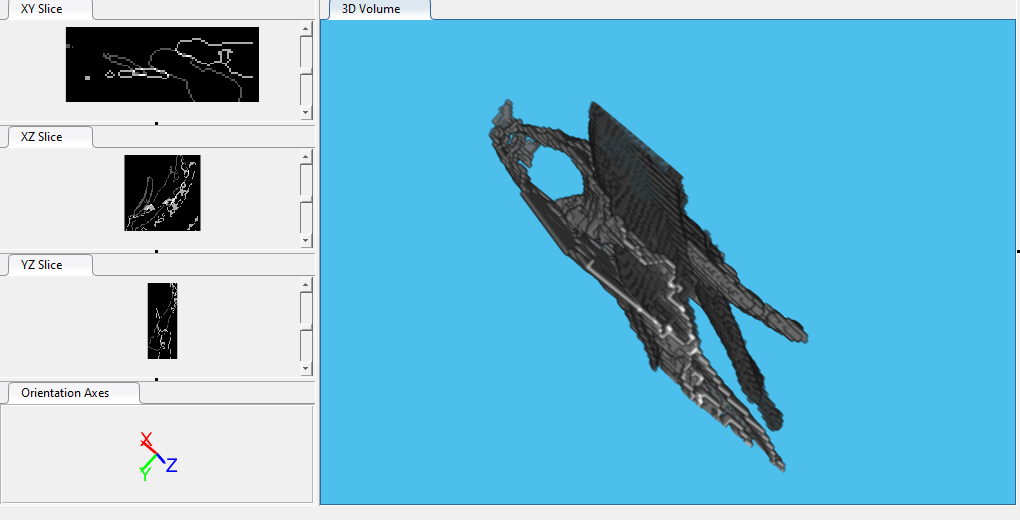Select the YZ Slice tab
Image resolution: width=1020 pixels, height=520 pixels.
click(x=42, y=265)
